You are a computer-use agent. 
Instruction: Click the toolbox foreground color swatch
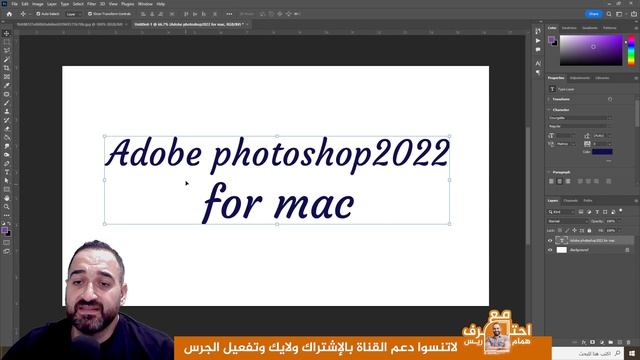pos(4,231)
